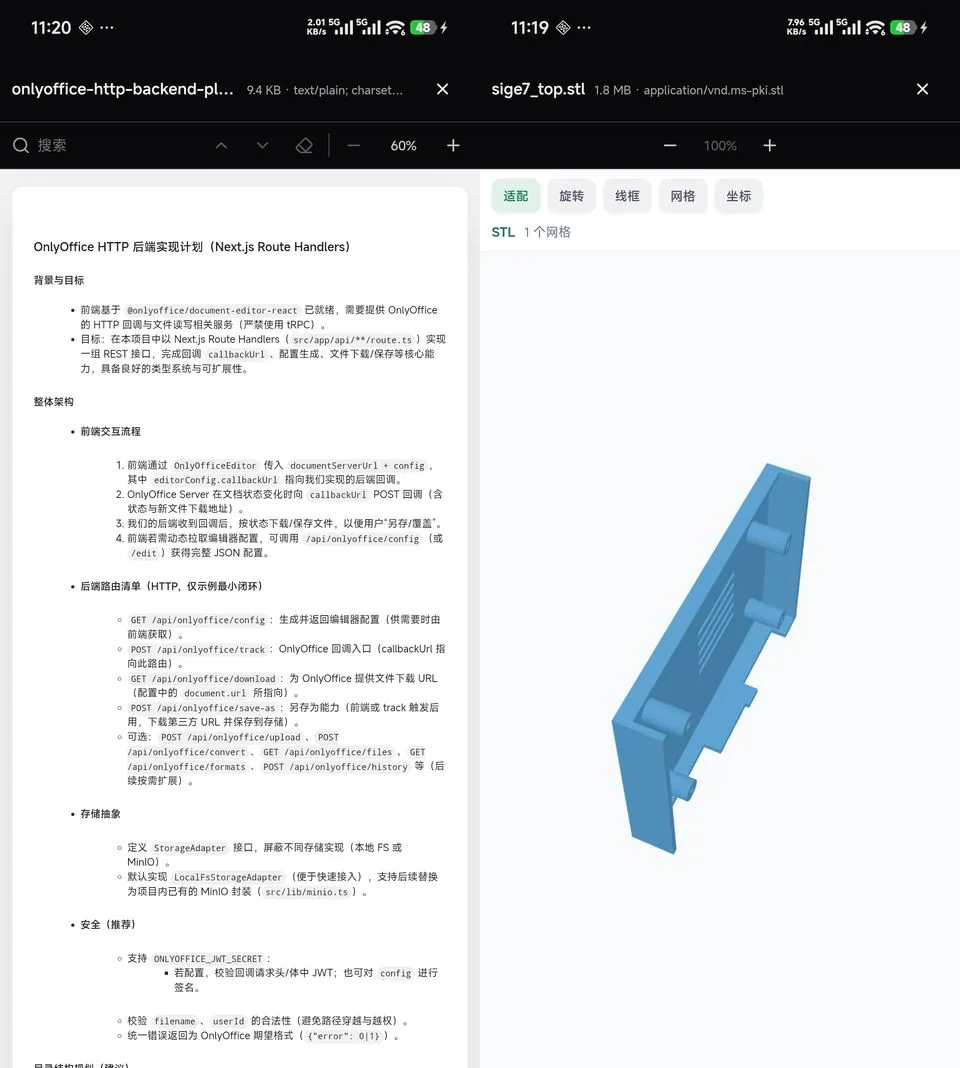Click the 60% zoom level indicator
Image resolution: width=960 pixels, height=1068 pixels.
pyautogui.click(x=403, y=146)
